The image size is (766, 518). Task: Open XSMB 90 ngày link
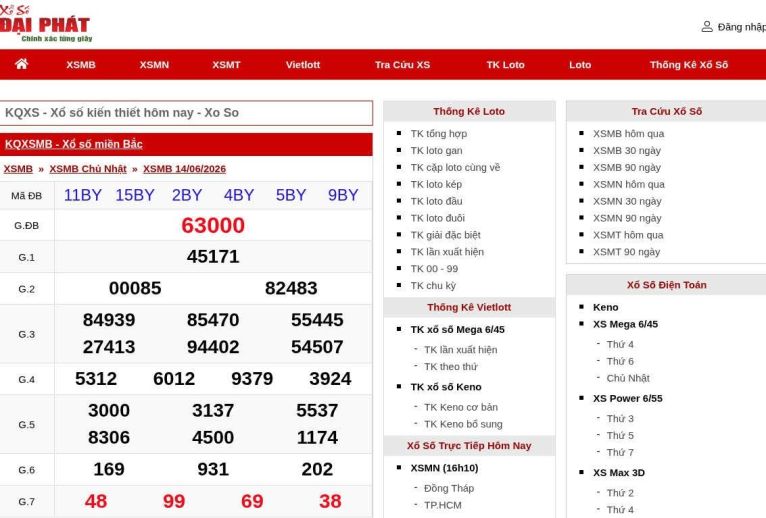pos(627,167)
